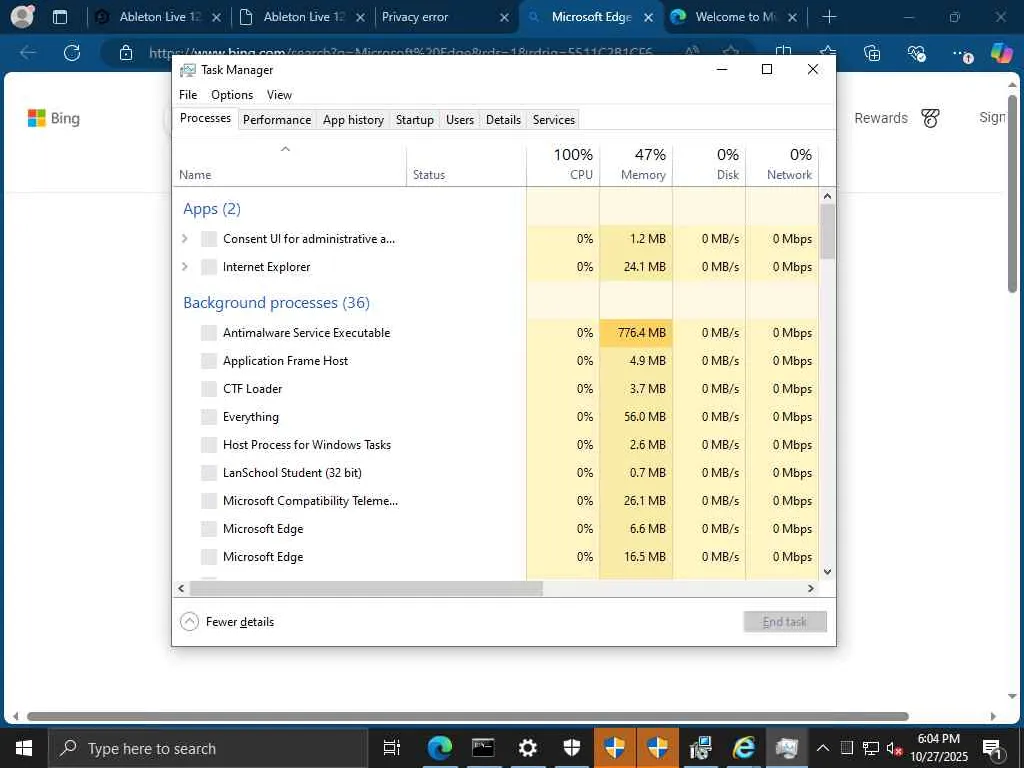Viewport: 1024px width, 768px height.
Task: Switch to the Services tab
Action: pyautogui.click(x=554, y=120)
